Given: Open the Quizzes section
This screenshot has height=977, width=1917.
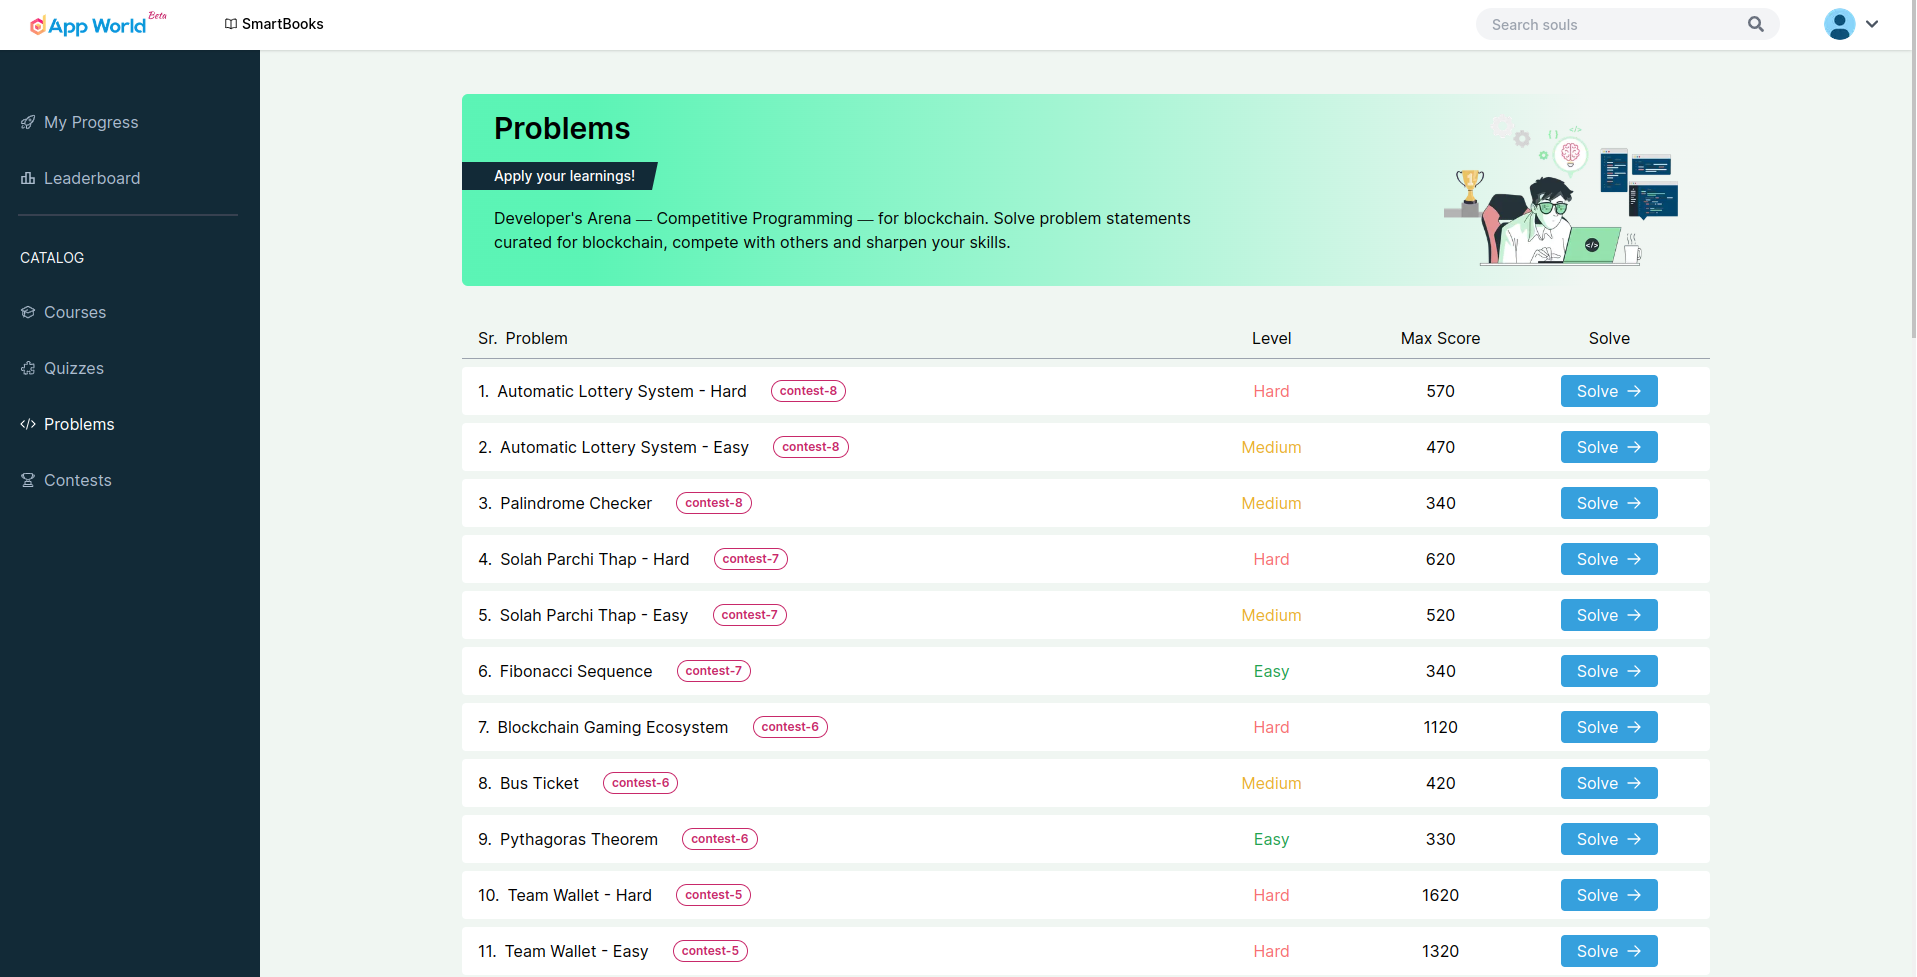Looking at the screenshot, I should pos(73,368).
